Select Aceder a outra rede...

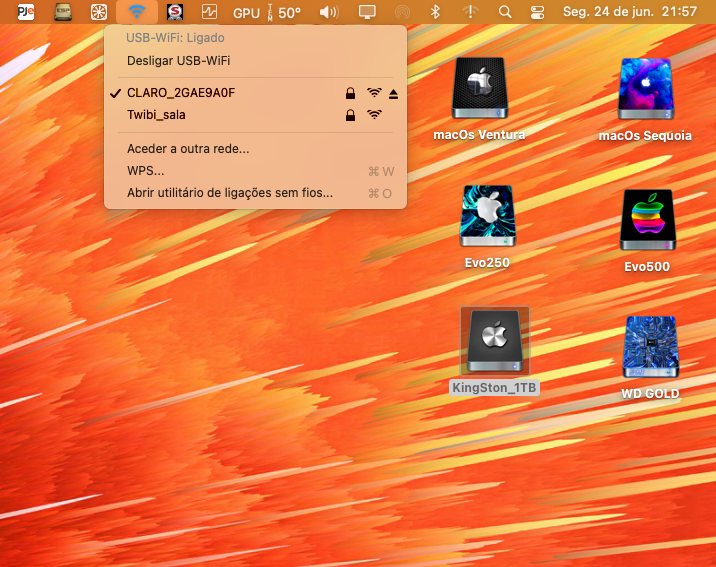pos(255,149)
